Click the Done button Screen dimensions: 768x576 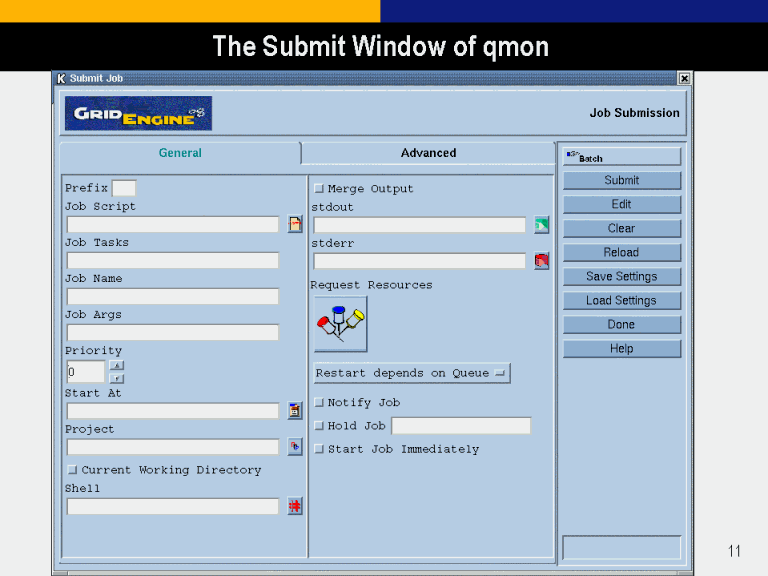pos(622,324)
